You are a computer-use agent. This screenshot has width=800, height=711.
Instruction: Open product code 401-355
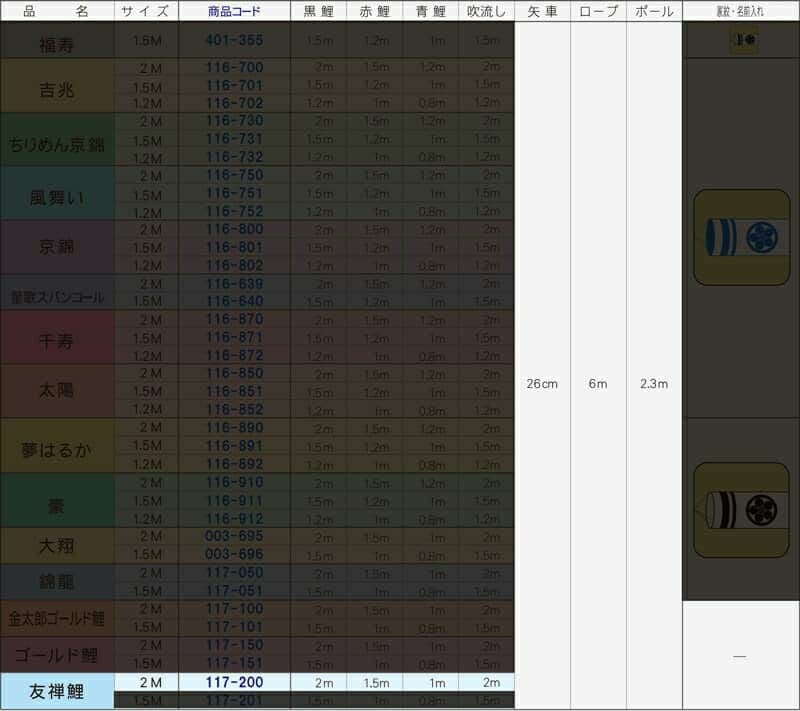point(234,41)
